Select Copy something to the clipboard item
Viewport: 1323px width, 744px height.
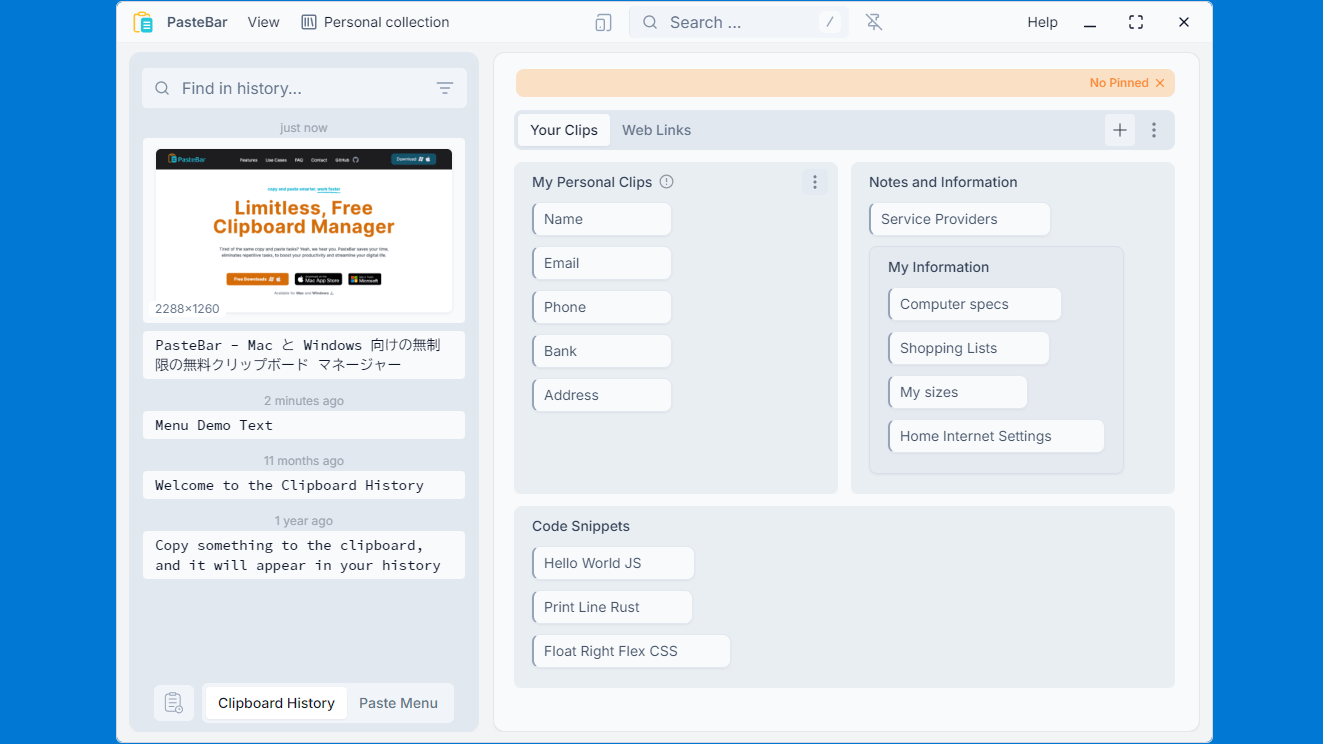(x=304, y=555)
